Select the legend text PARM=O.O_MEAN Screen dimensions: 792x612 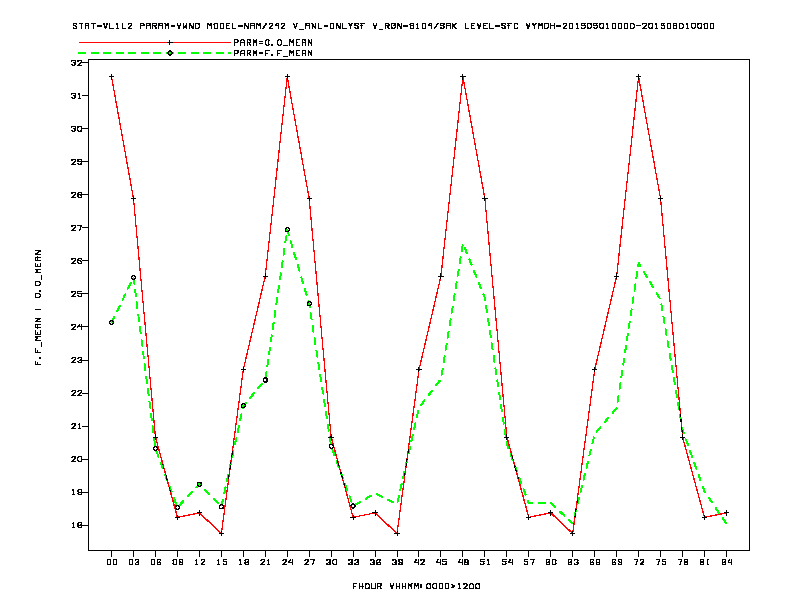tap(273, 42)
